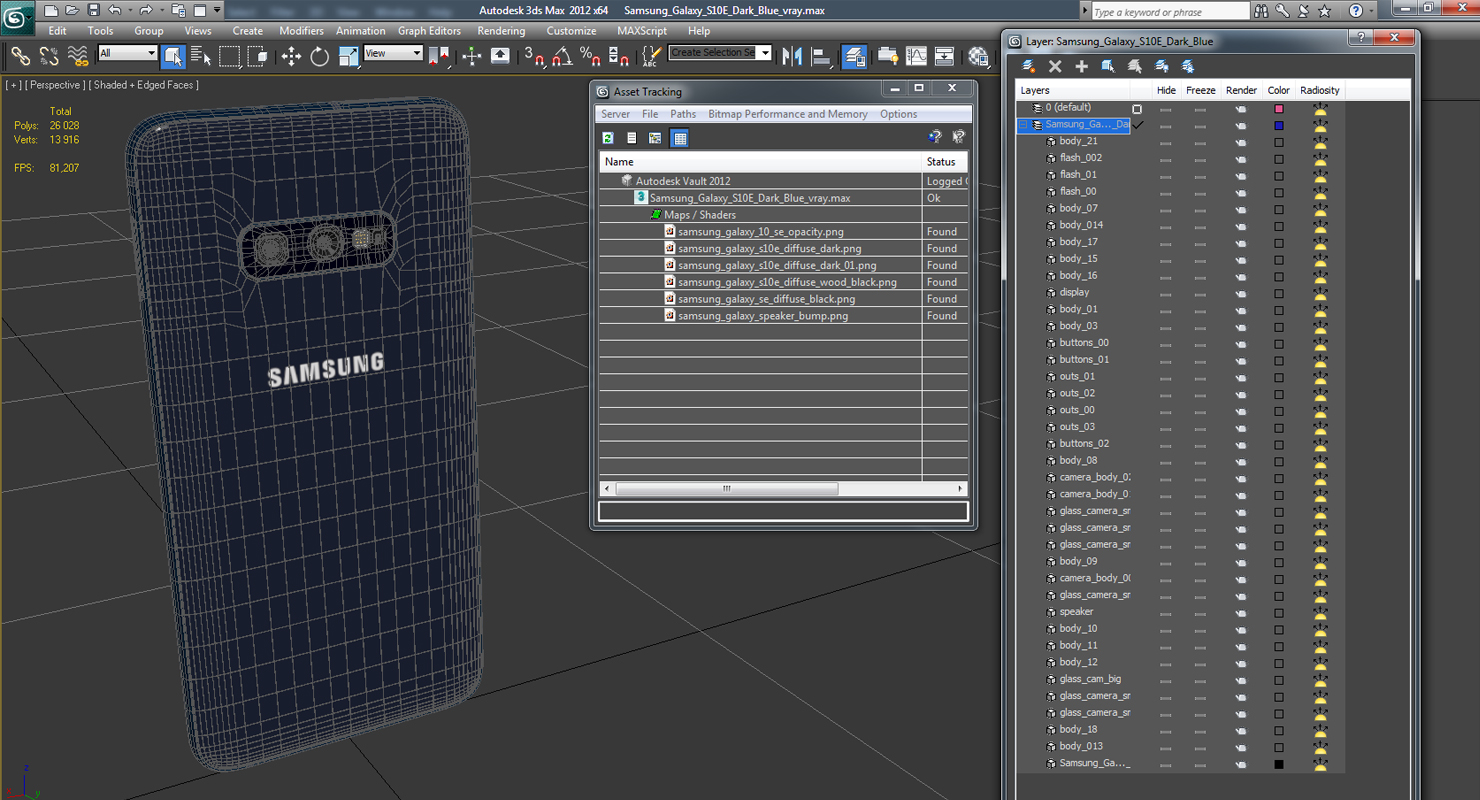Image resolution: width=1480 pixels, height=800 pixels.
Task: Click pink color swatch of 0 (default) layer
Action: pyautogui.click(x=1279, y=108)
